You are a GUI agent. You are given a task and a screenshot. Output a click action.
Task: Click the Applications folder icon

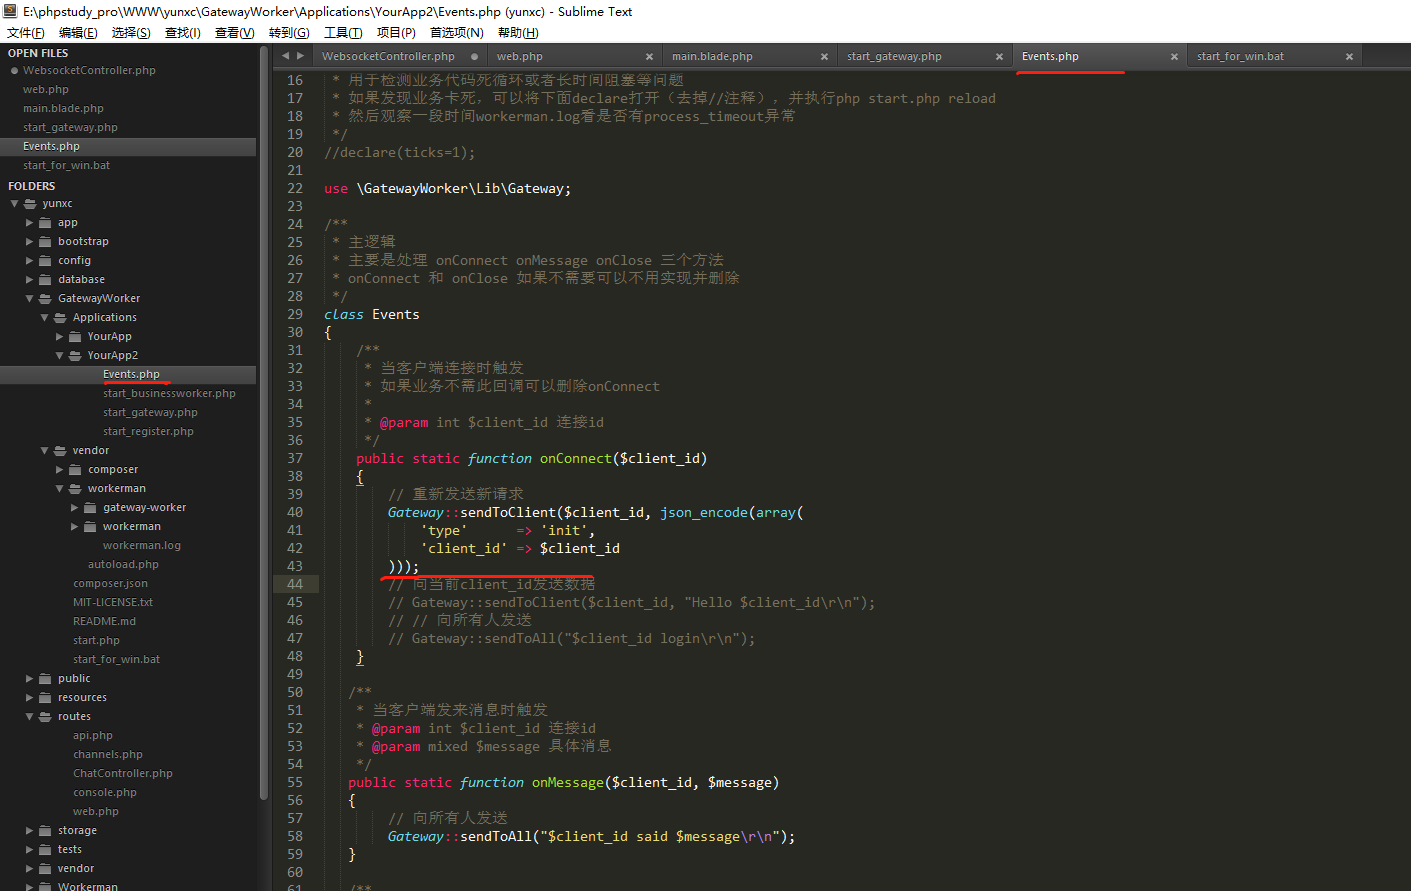pyautogui.click(x=60, y=318)
